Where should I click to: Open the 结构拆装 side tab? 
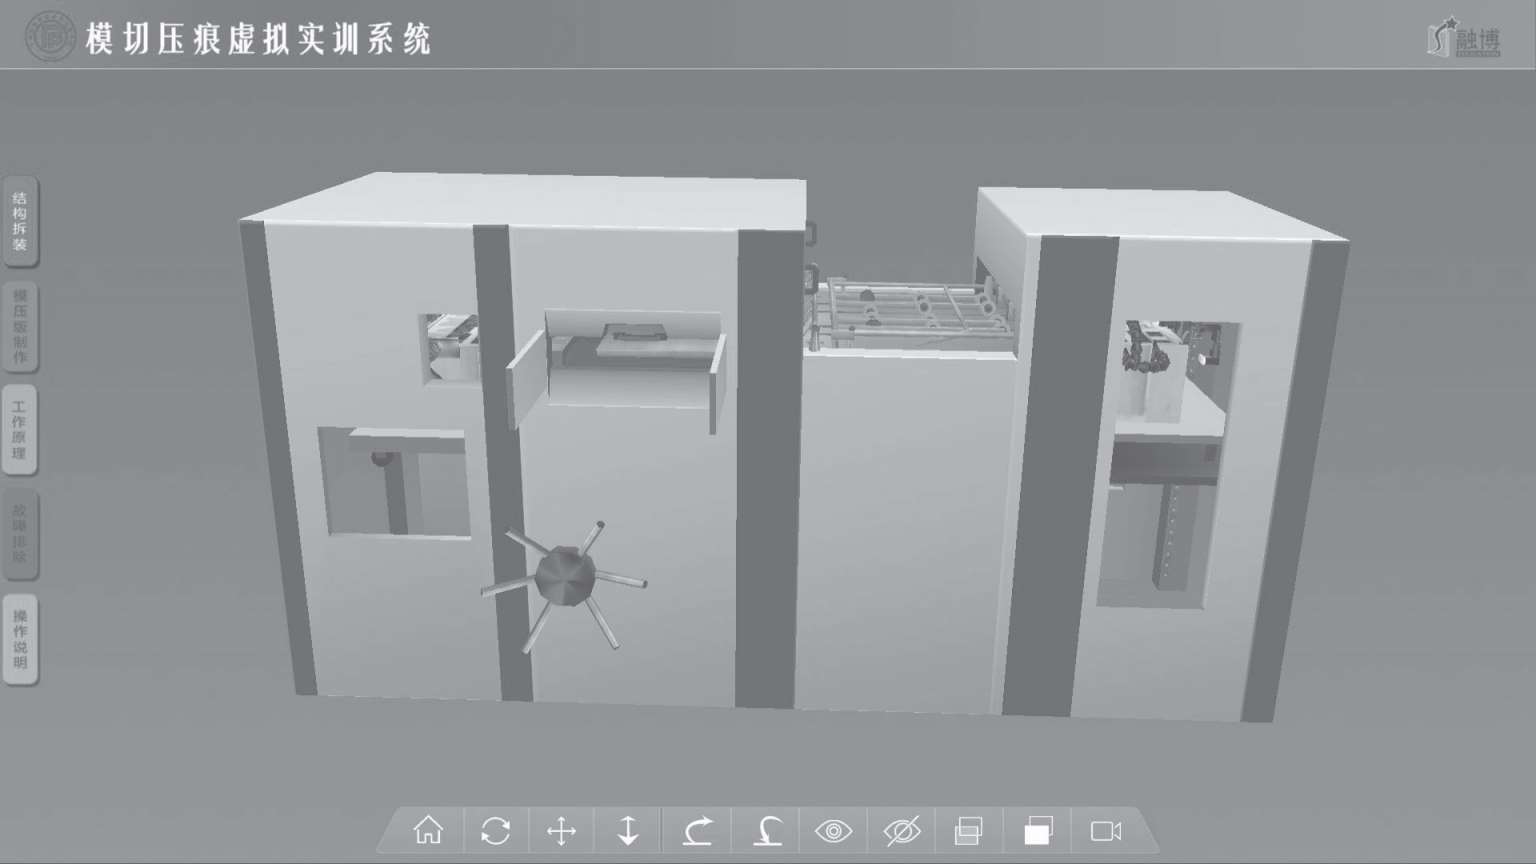point(20,222)
